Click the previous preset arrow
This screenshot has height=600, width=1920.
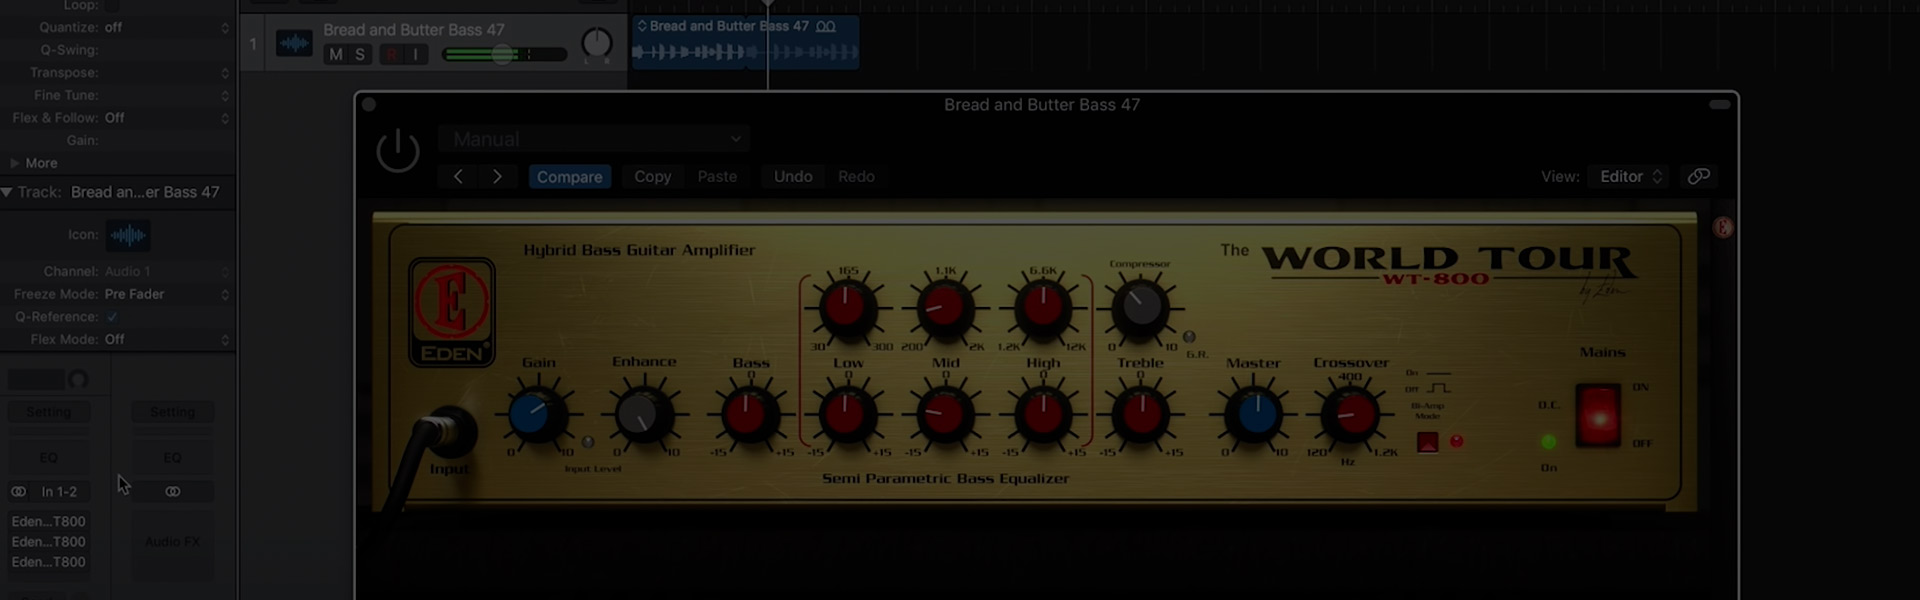(458, 177)
